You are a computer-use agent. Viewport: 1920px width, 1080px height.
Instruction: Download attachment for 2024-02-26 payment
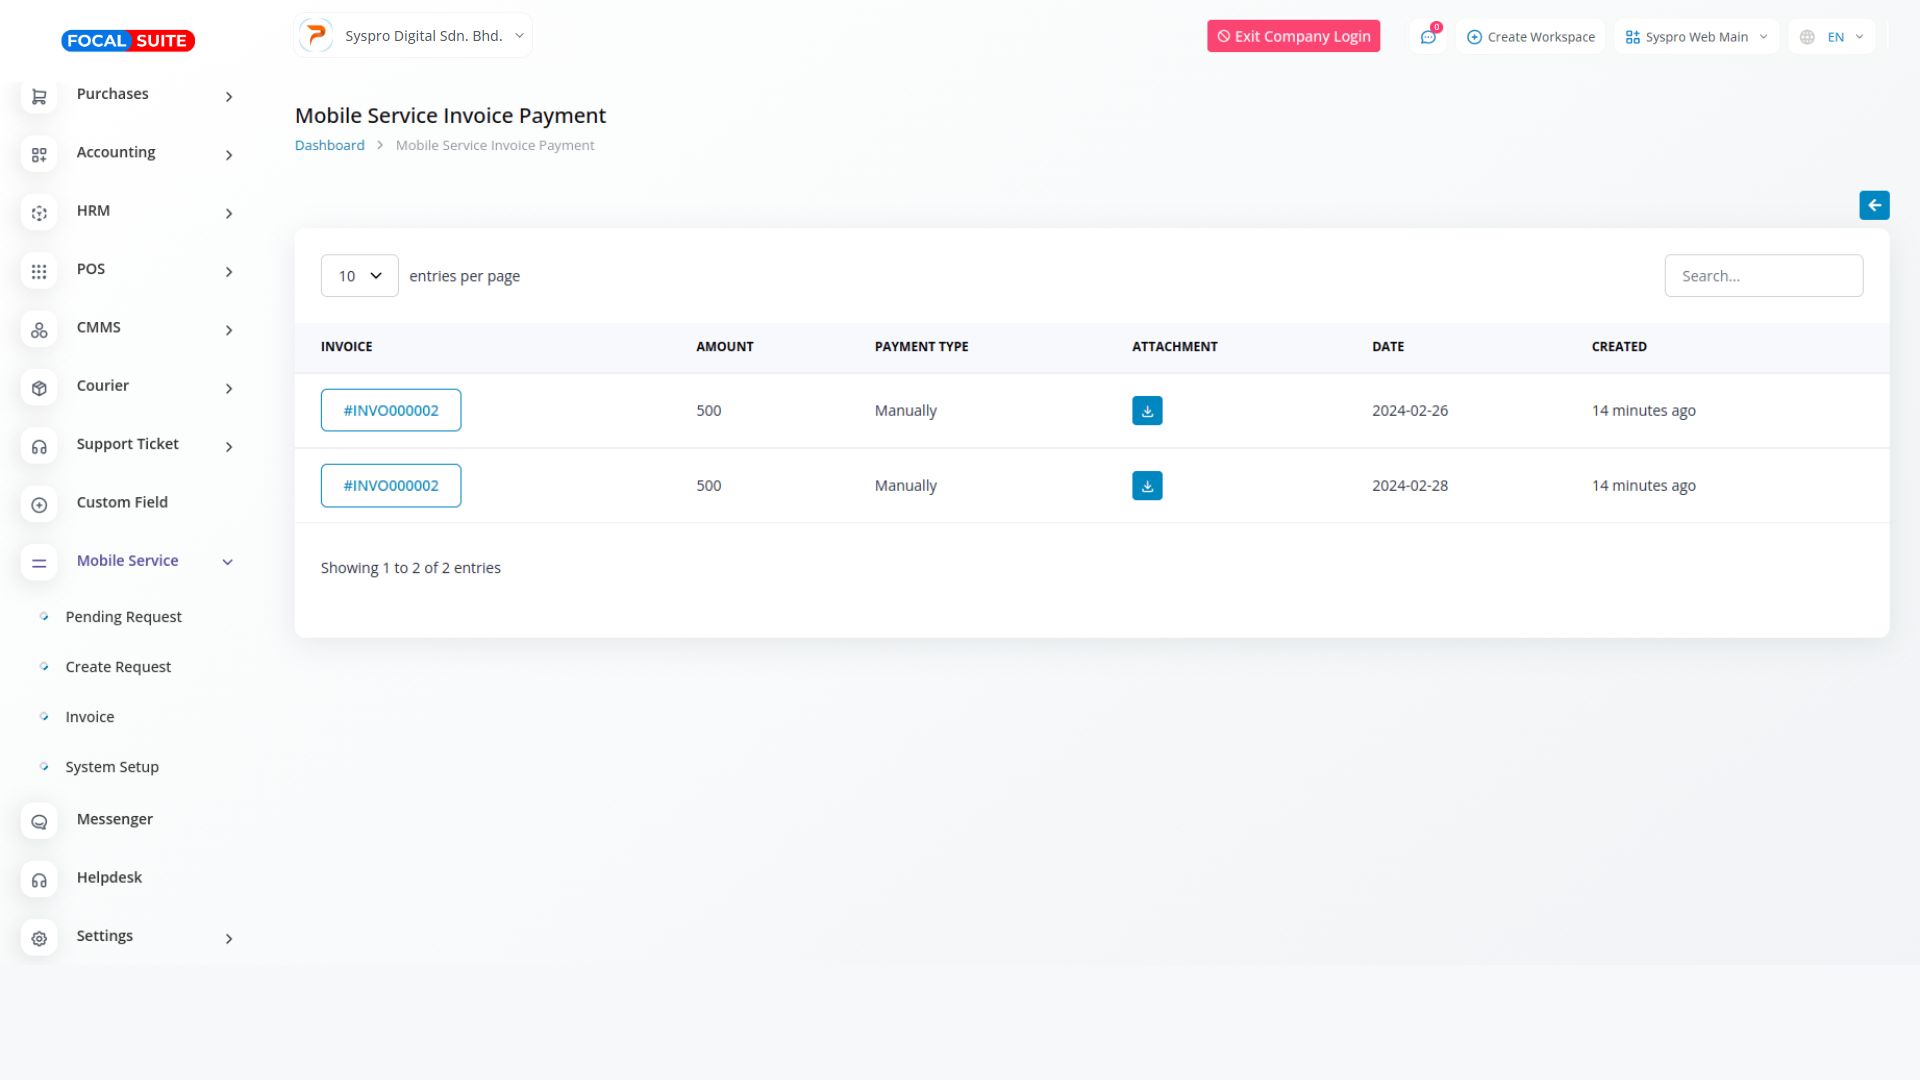(x=1146, y=410)
